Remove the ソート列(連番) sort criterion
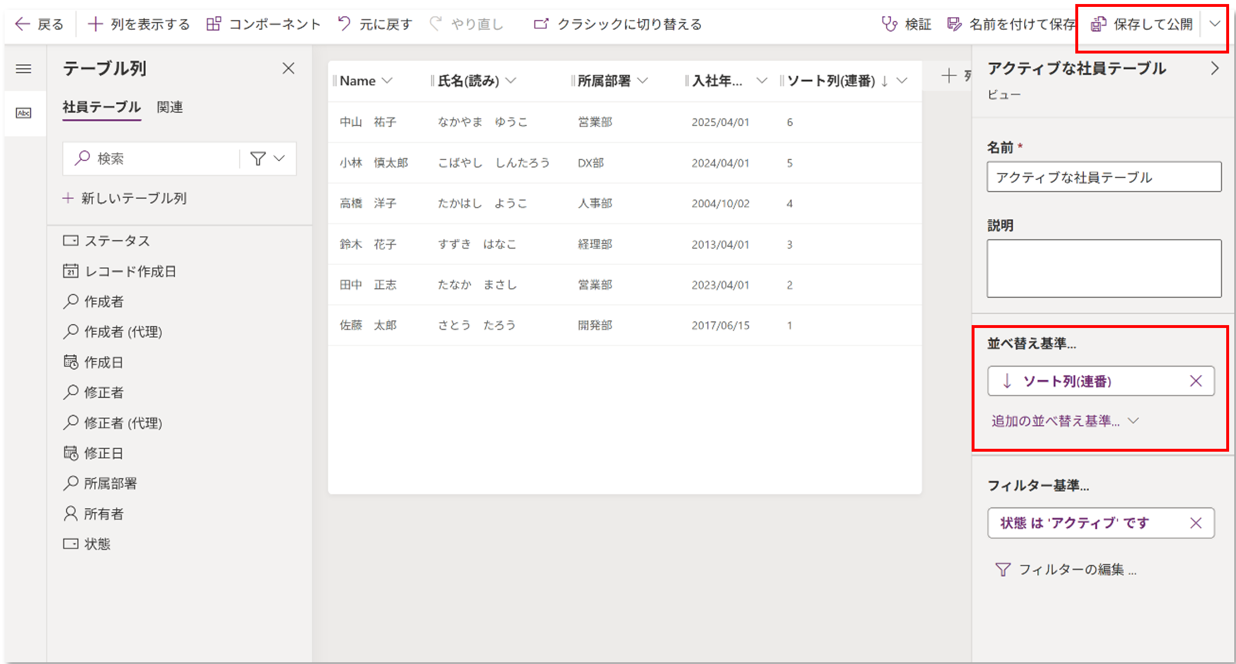Viewport: 1236px width, 664px height. tap(1195, 381)
